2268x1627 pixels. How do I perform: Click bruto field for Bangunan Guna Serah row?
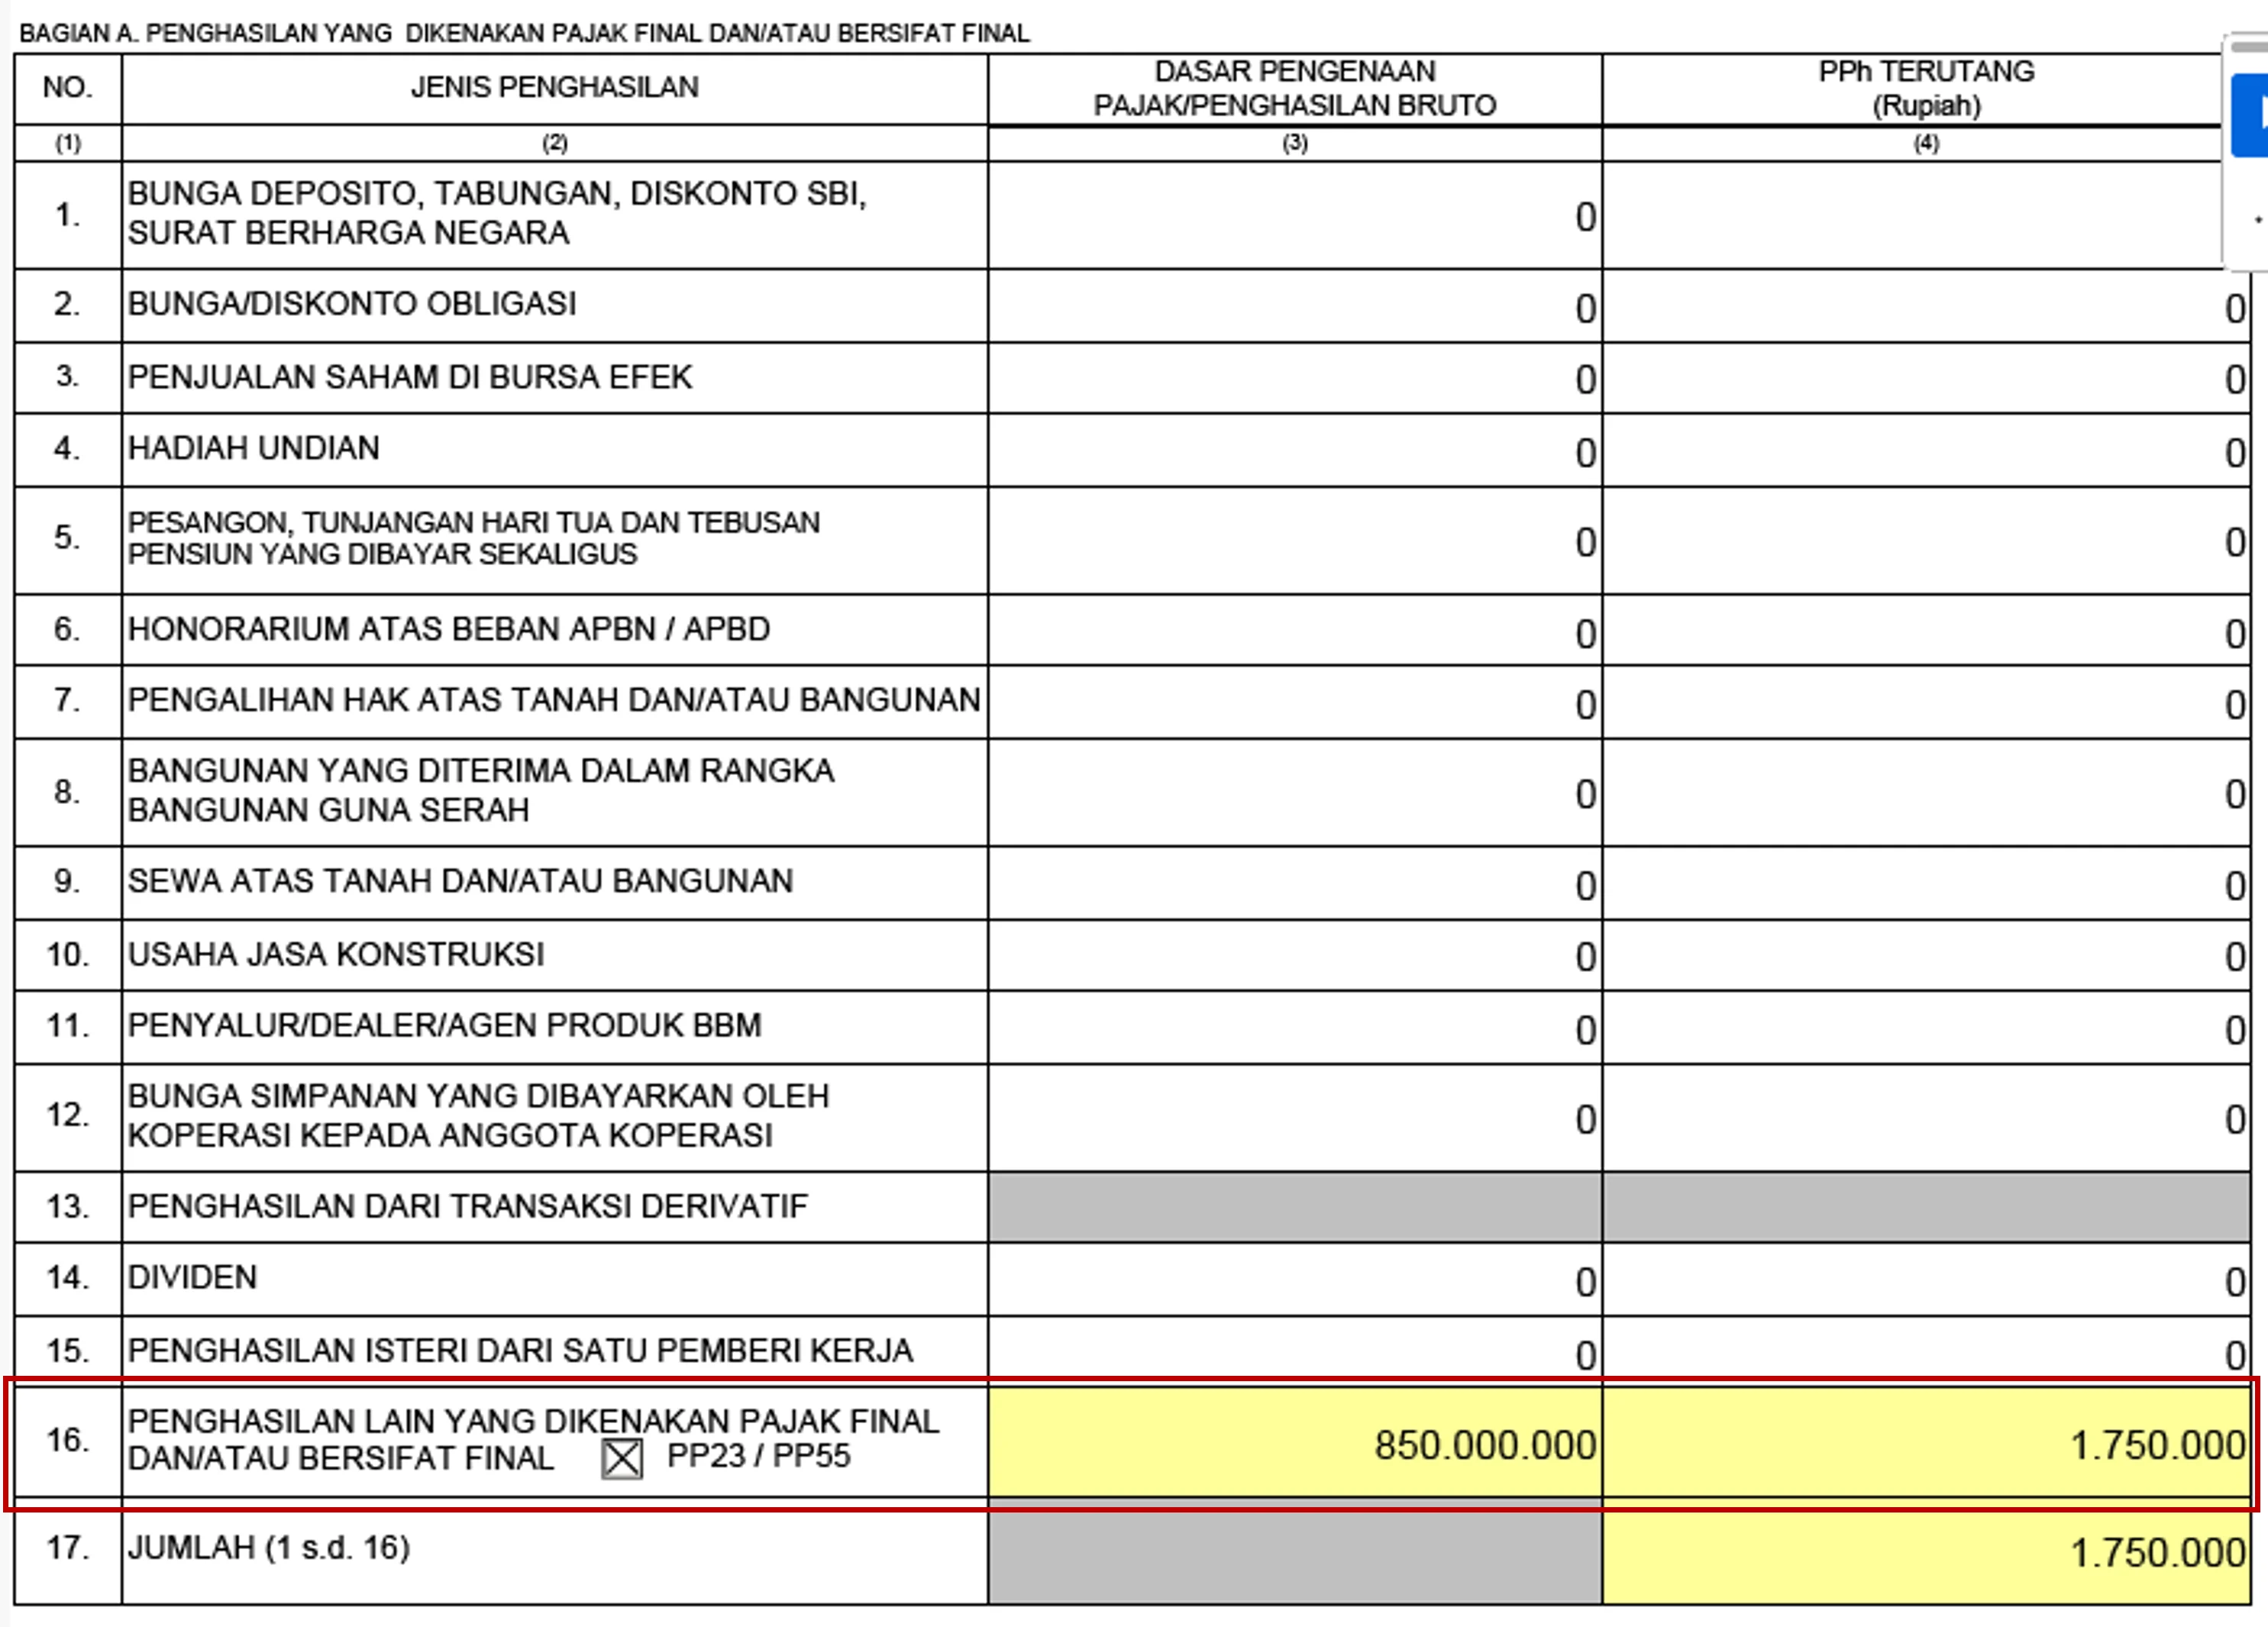[1295, 793]
